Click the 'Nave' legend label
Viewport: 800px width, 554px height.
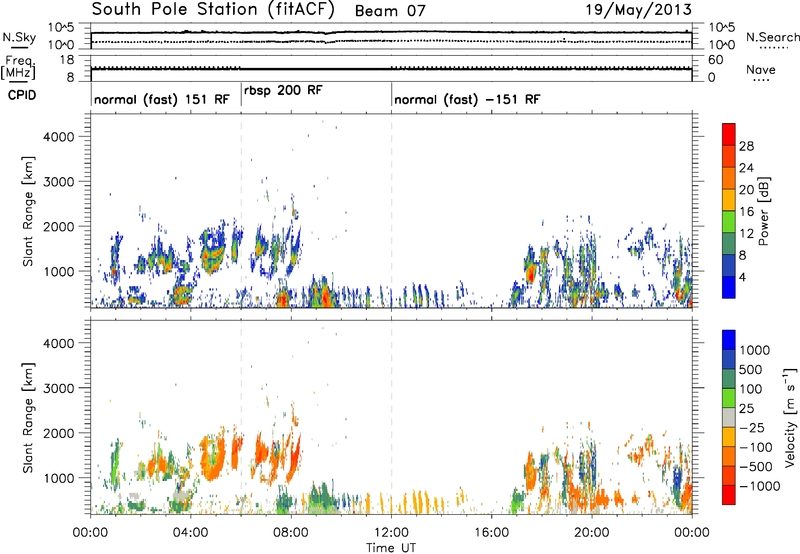click(761, 70)
